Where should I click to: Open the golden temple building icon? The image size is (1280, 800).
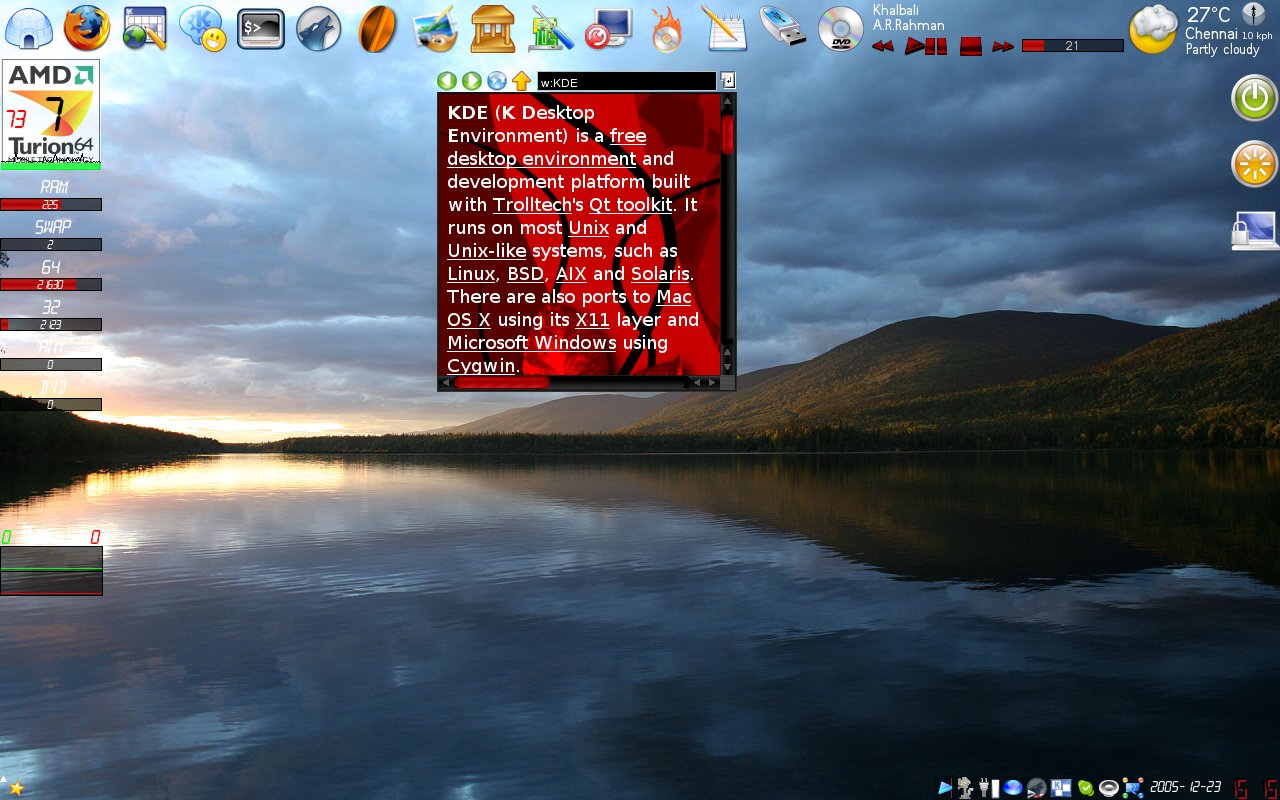pos(492,28)
